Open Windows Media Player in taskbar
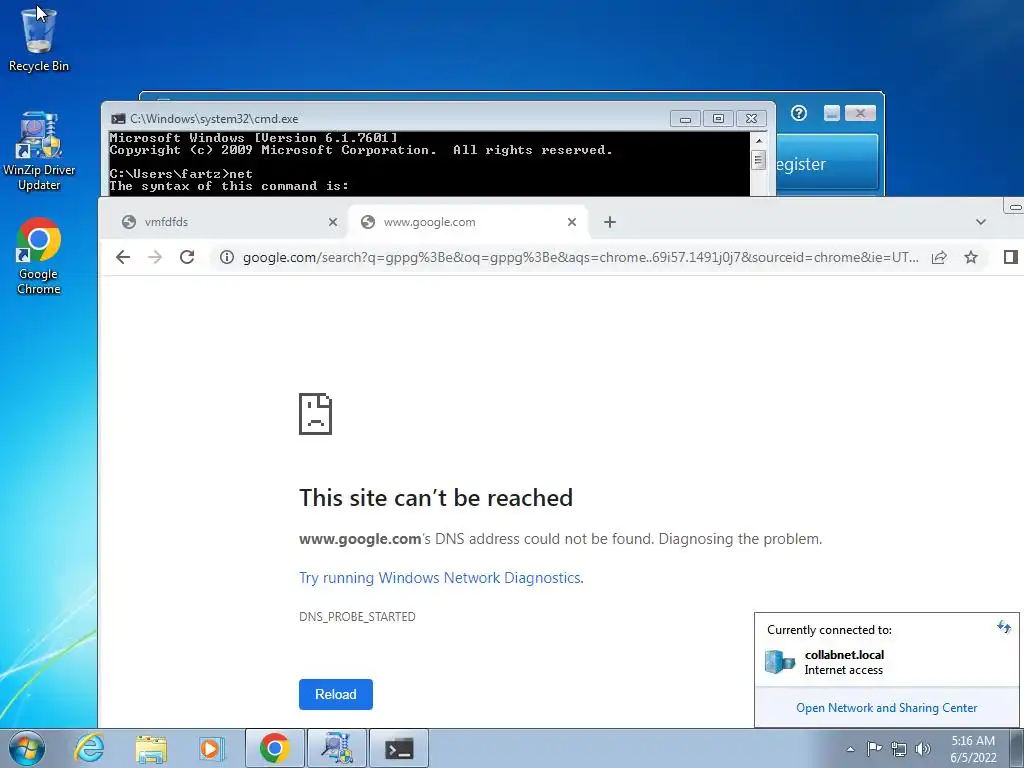1024x768 pixels. click(x=211, y=748)
